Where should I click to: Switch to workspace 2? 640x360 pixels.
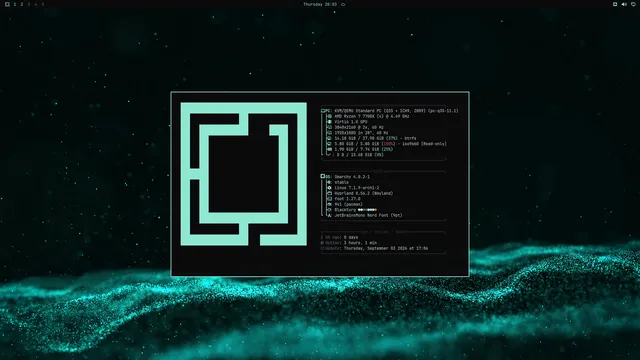coord(22,4)
